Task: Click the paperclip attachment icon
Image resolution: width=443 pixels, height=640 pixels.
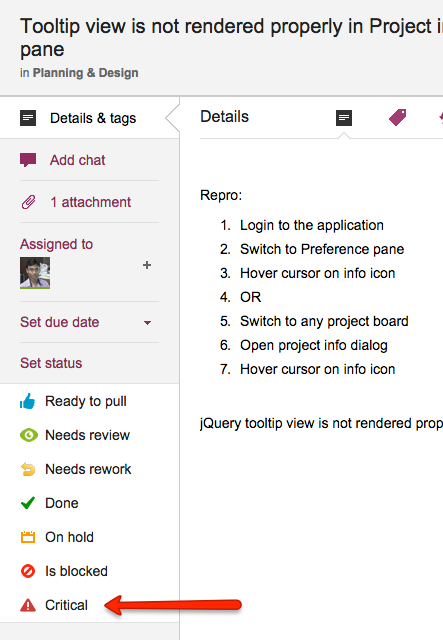Action: [28, 202]
